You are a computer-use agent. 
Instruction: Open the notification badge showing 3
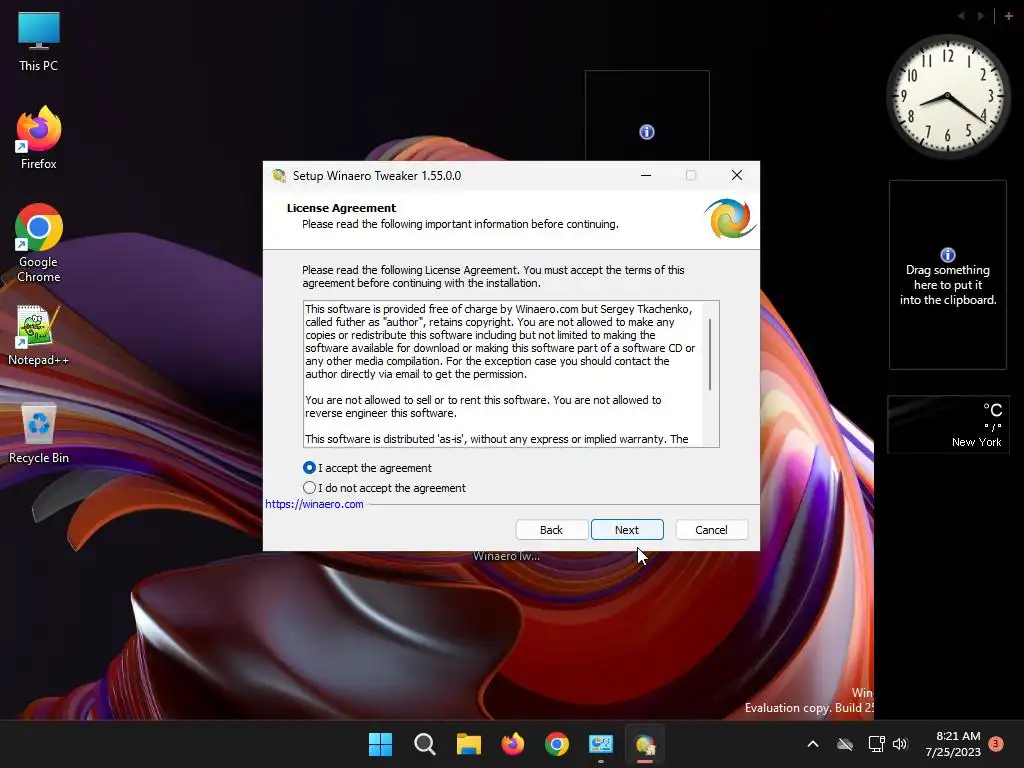pos(996,743)
